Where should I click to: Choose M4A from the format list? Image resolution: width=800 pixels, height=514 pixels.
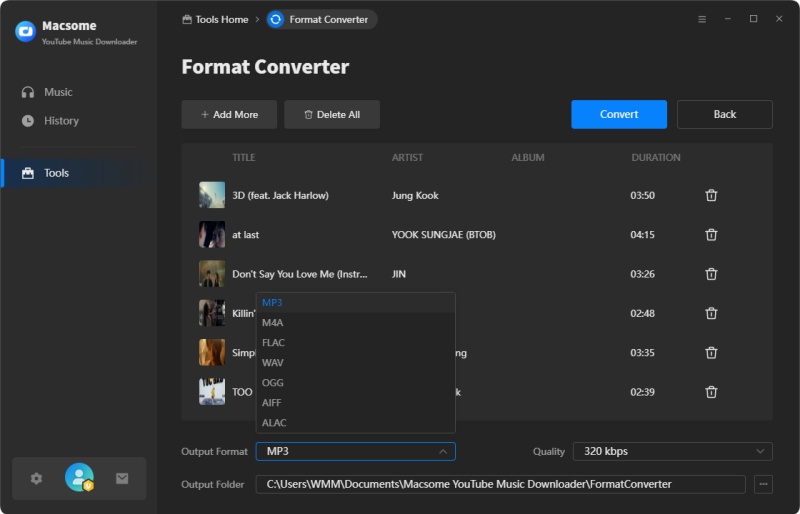[x=356, y=323]
